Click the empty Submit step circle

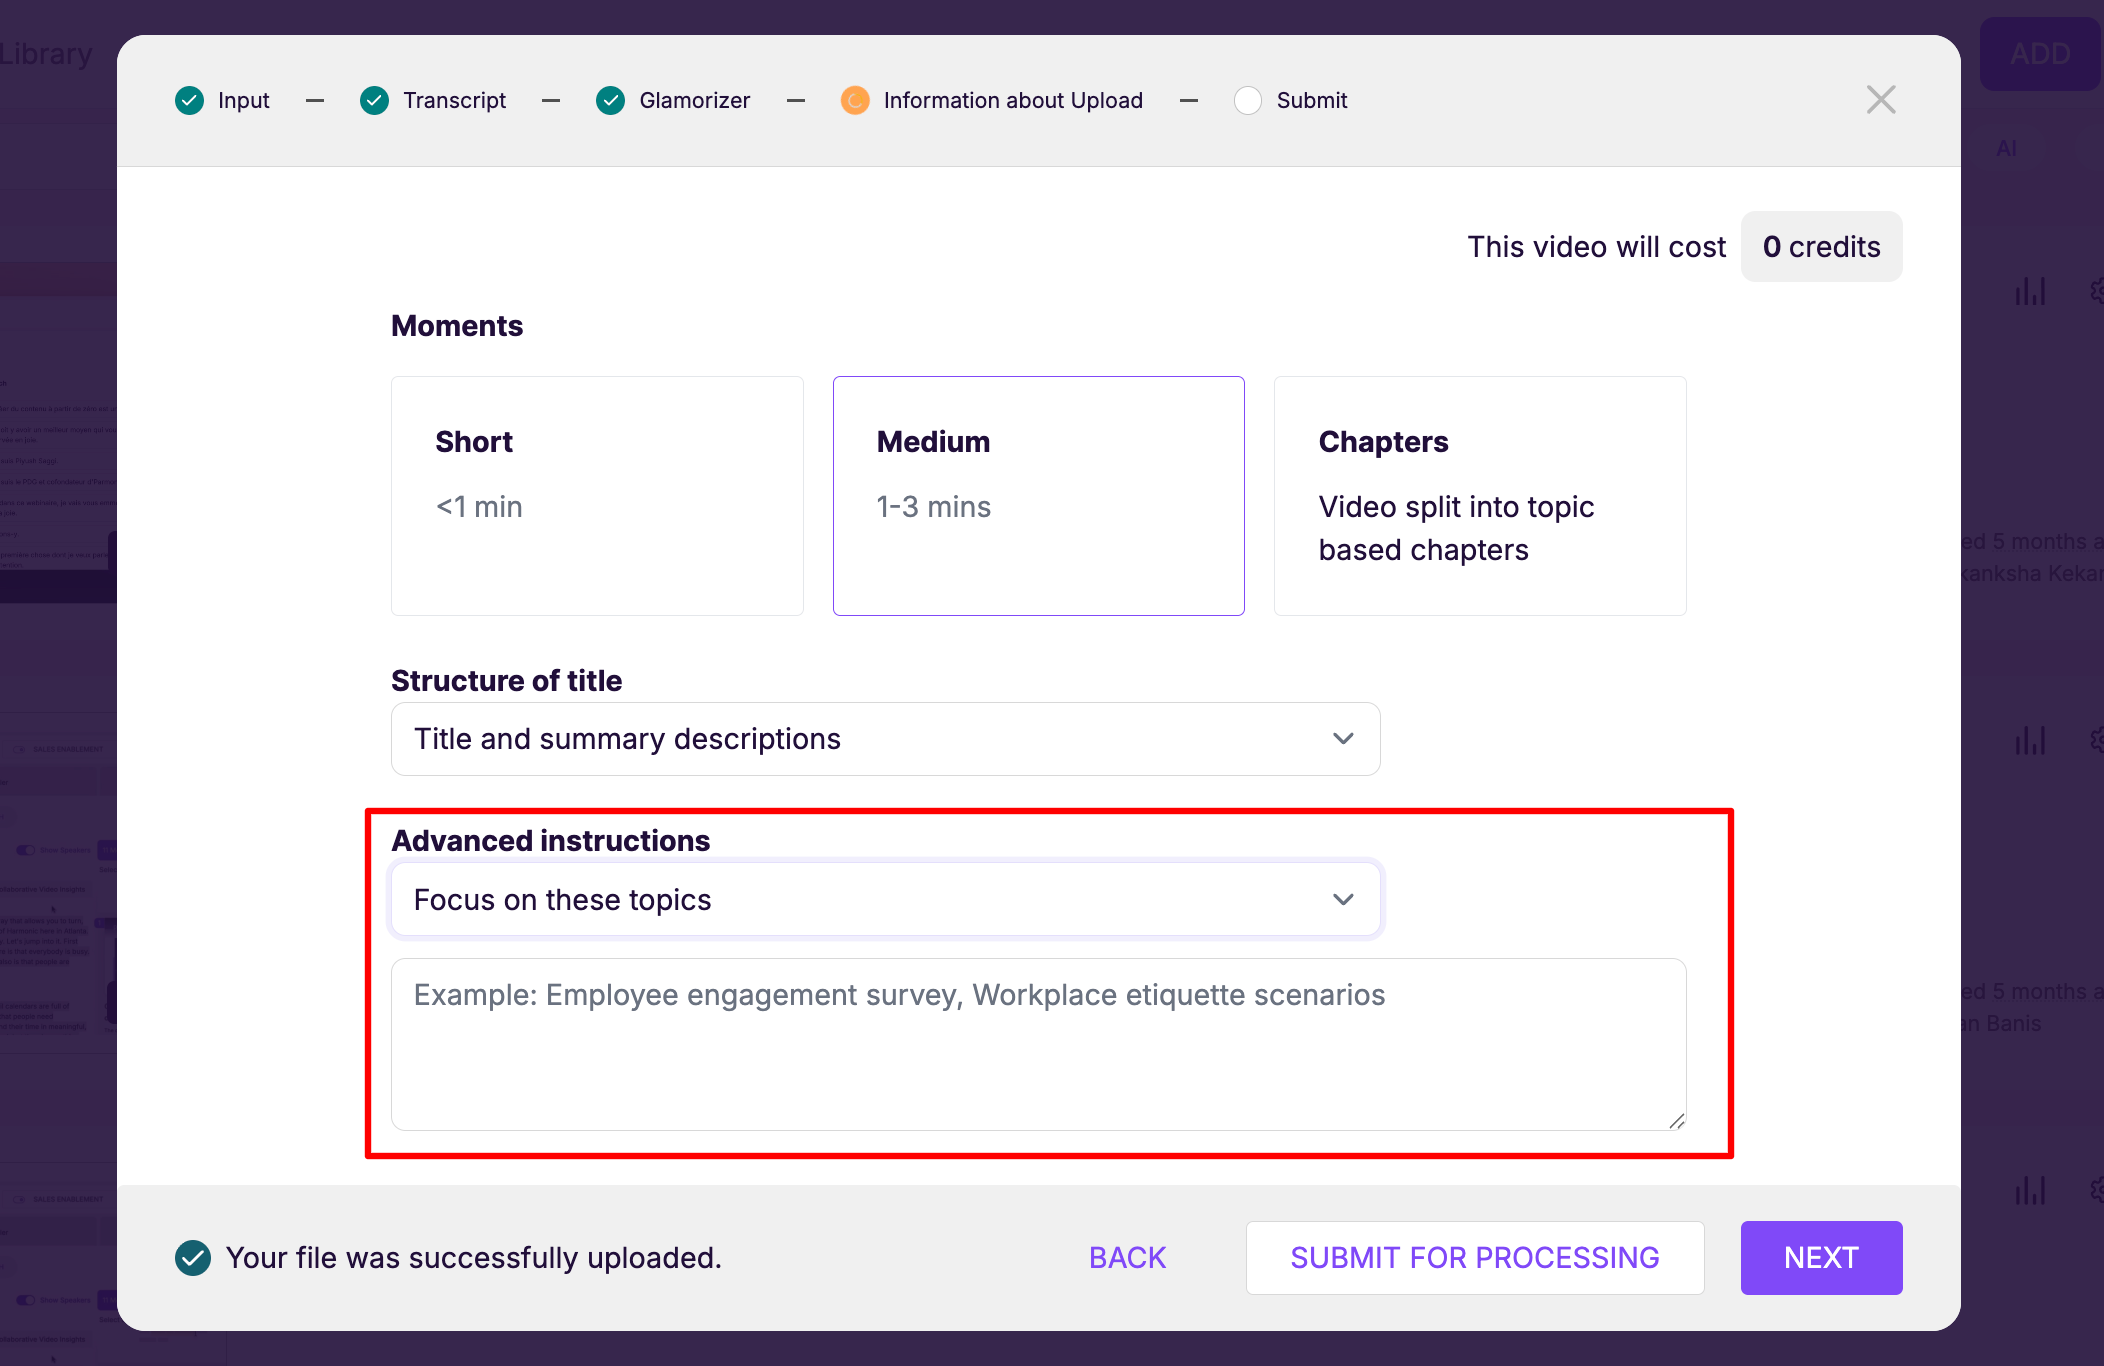[x=1247, y=101]
